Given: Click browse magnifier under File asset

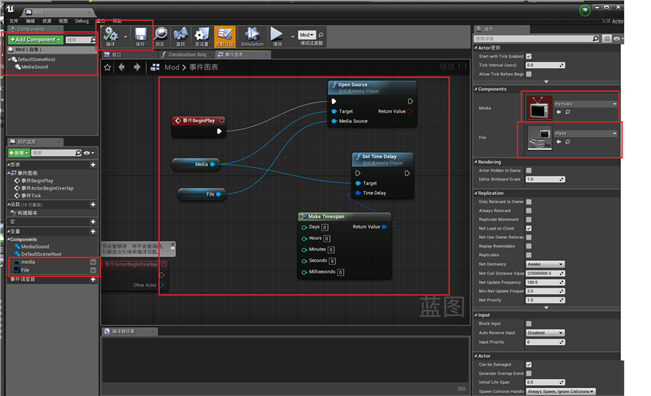Looking at the screenshot, I should [568, 142].
